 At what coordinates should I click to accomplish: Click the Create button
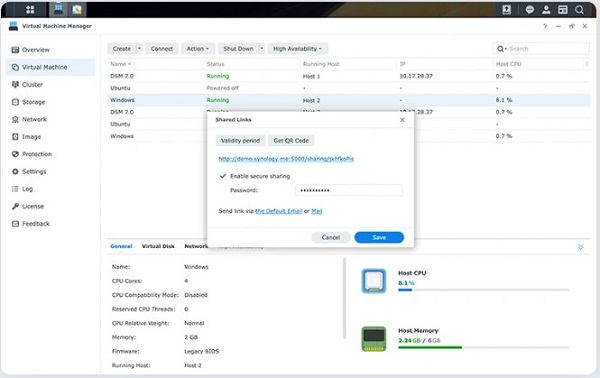tap(122, 49)
